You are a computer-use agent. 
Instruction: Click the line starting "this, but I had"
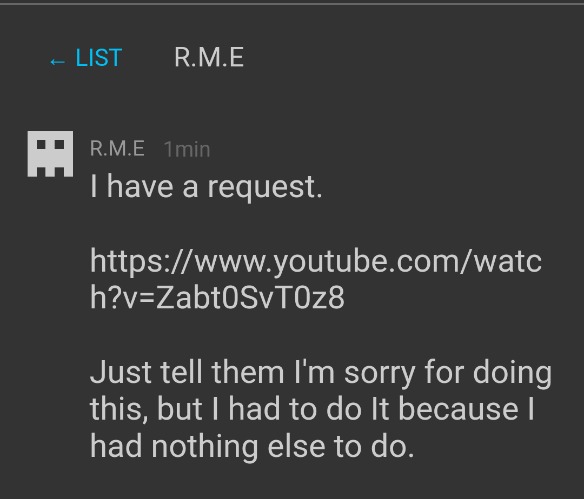click(312, 409)
